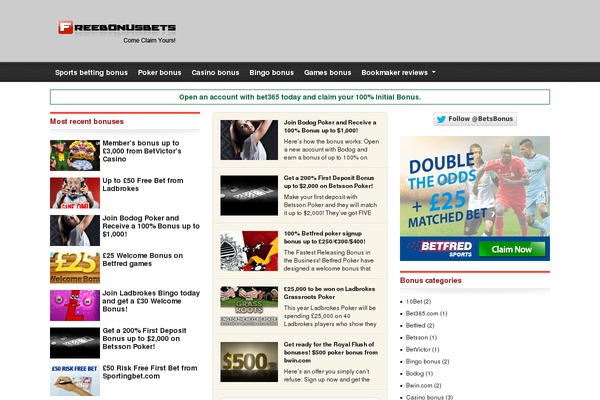This screenshot has height=400, width=600.
Task: Open Betsson Poker 200% link in recent bonuses
Action: pyautogui.click(x=144, y=338)
